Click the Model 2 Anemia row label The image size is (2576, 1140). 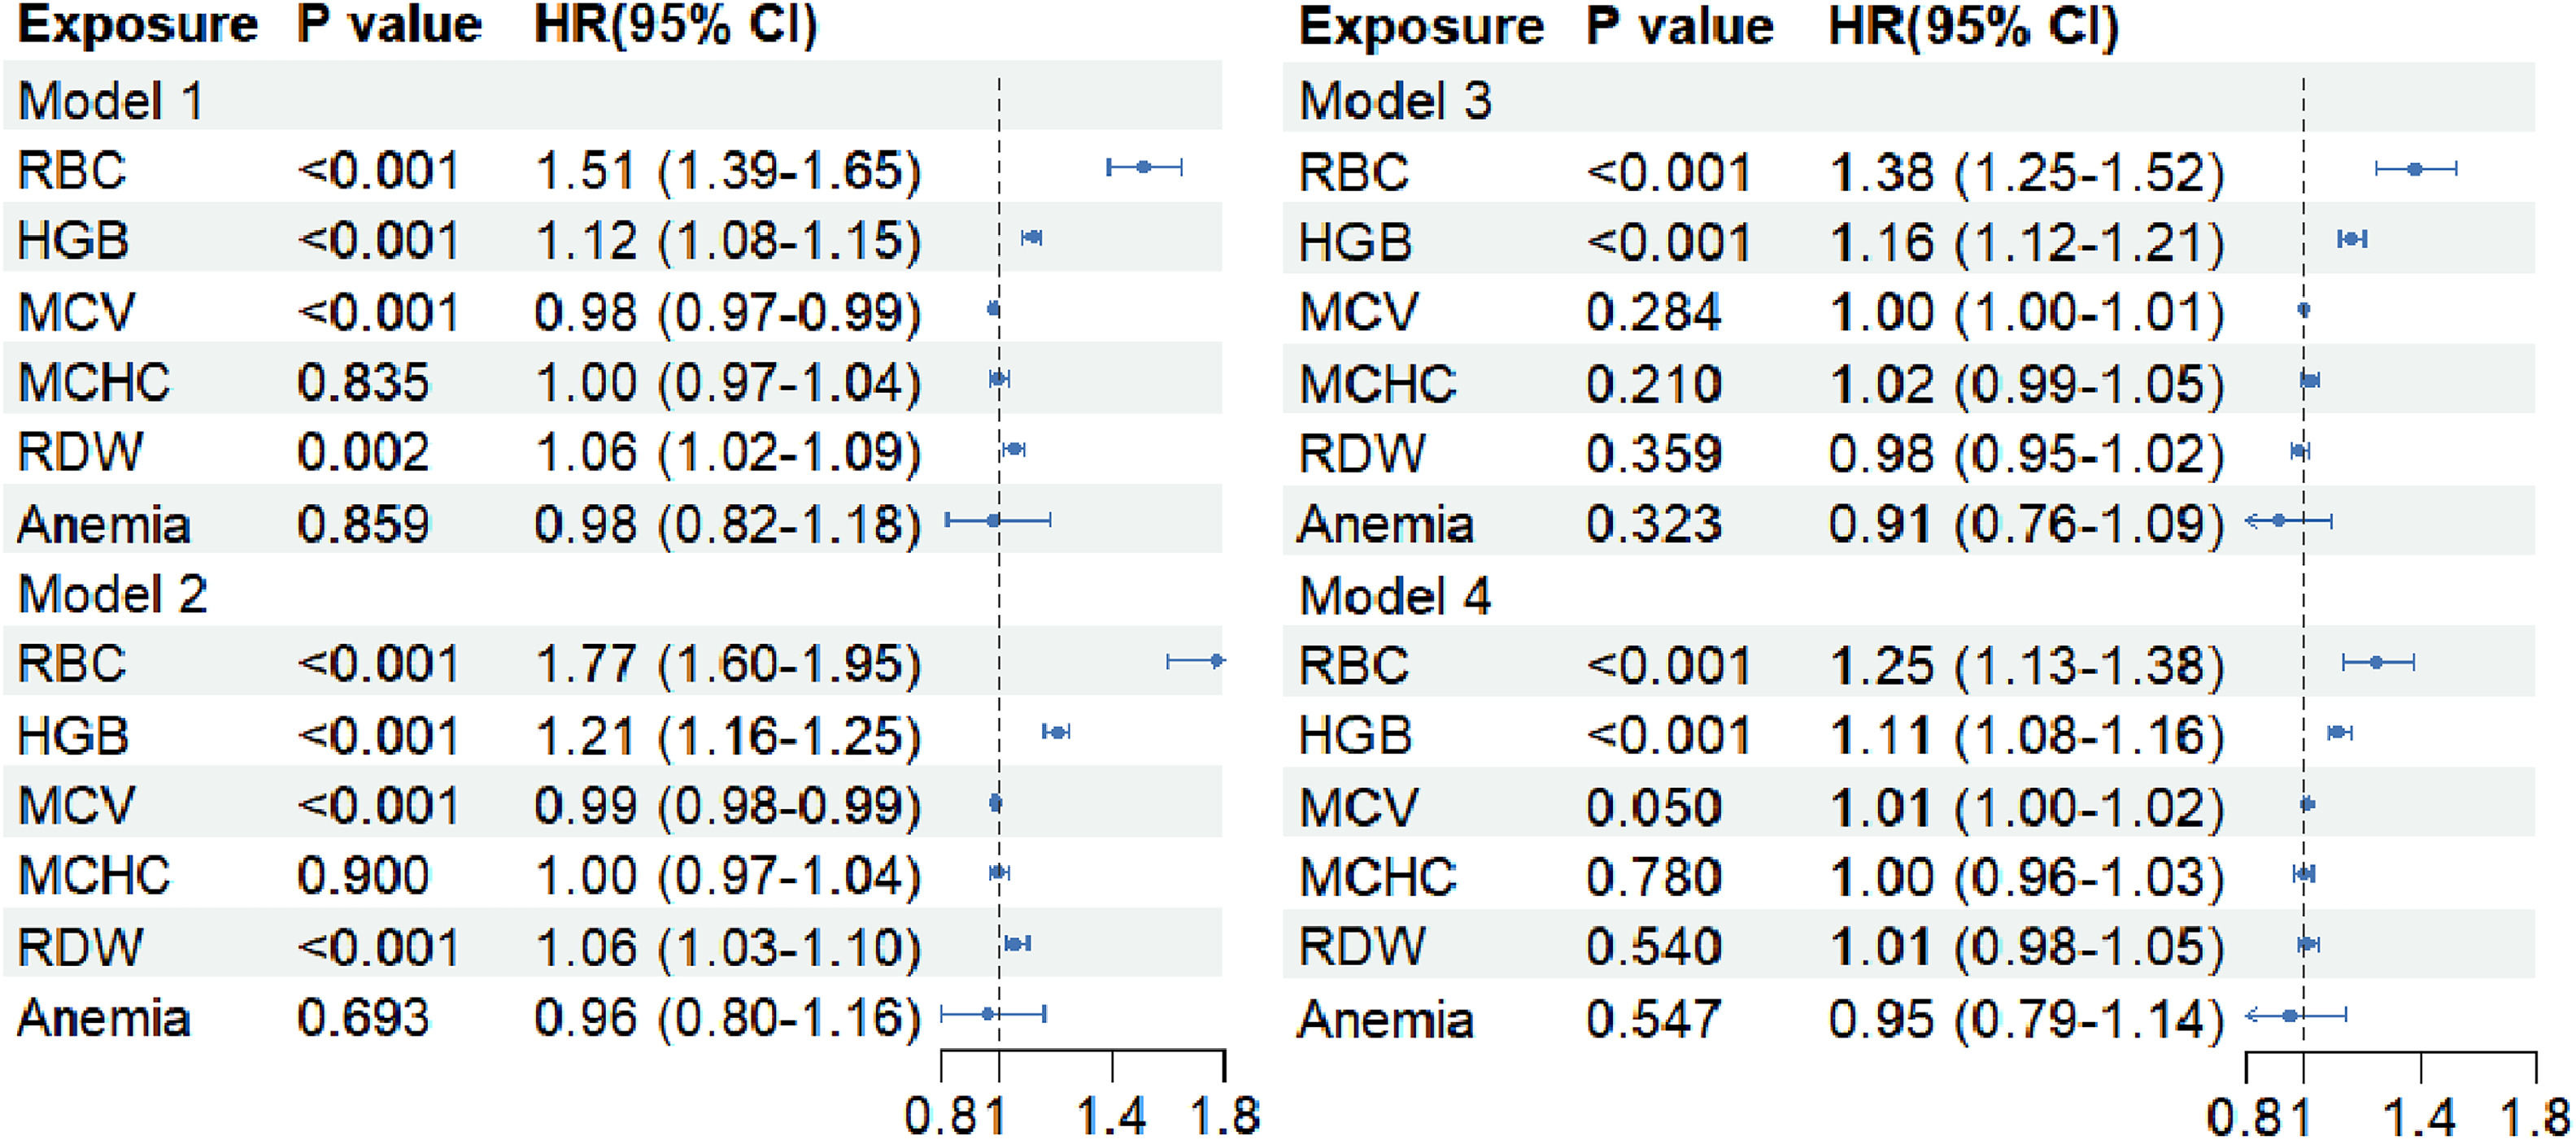[104, 1018]
